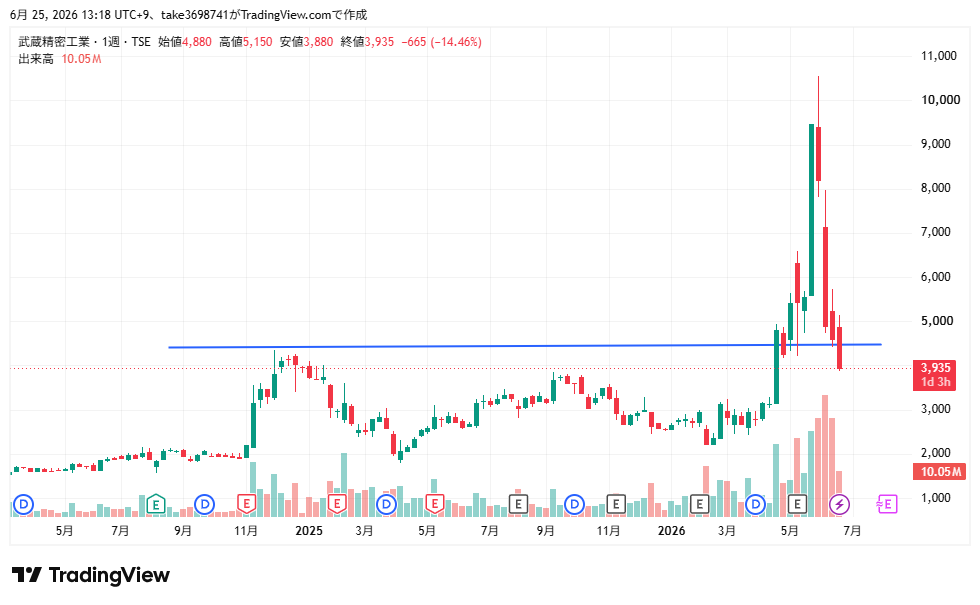Click the 始値4,880 open value
This screenshot has height=605, width=980.
[x=185, y=42]
